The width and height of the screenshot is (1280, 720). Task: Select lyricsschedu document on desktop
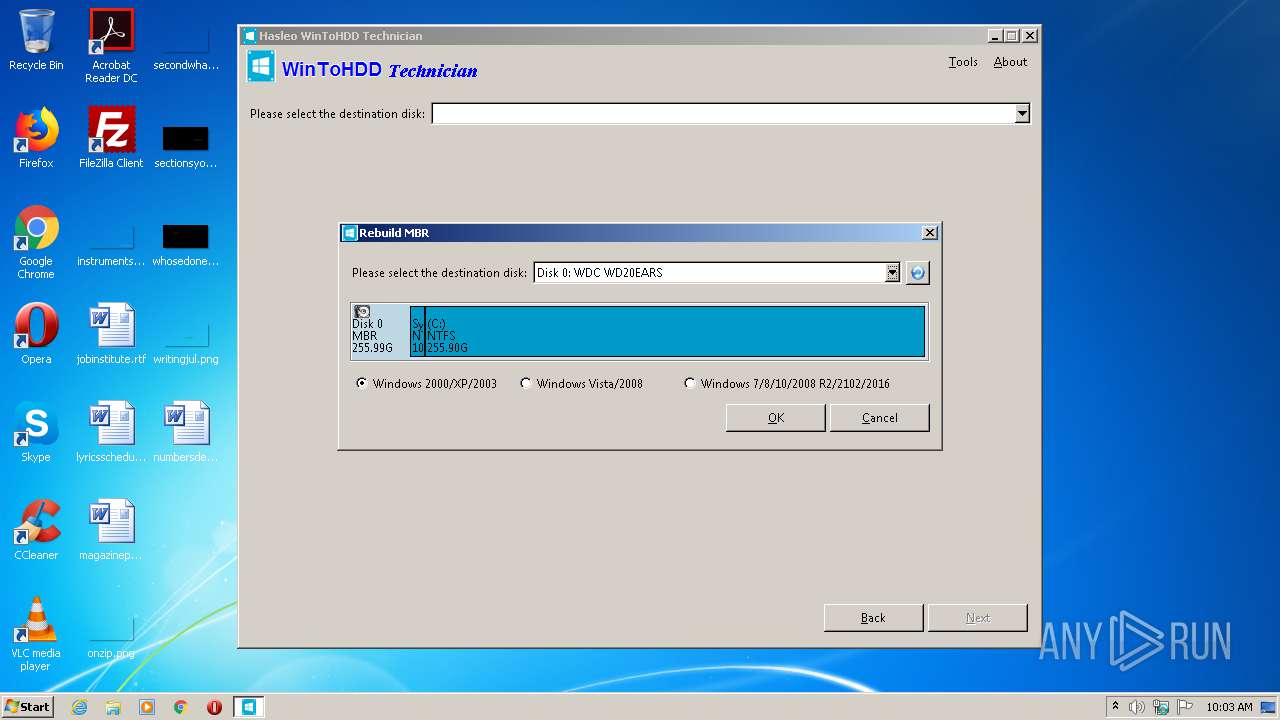point(111,432)
